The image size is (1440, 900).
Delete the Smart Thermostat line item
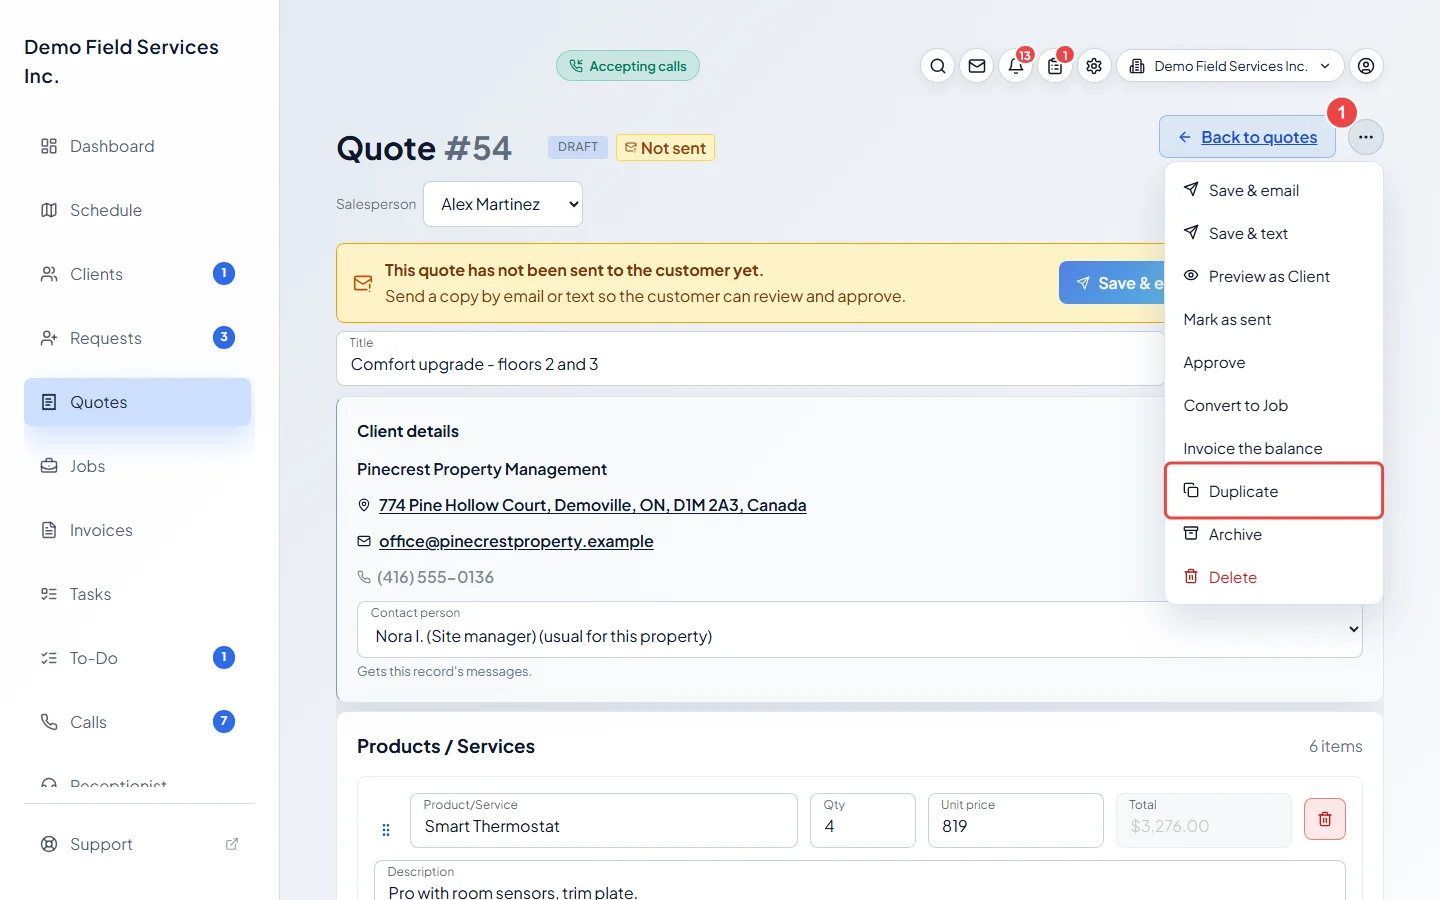tap(1325, 820)
